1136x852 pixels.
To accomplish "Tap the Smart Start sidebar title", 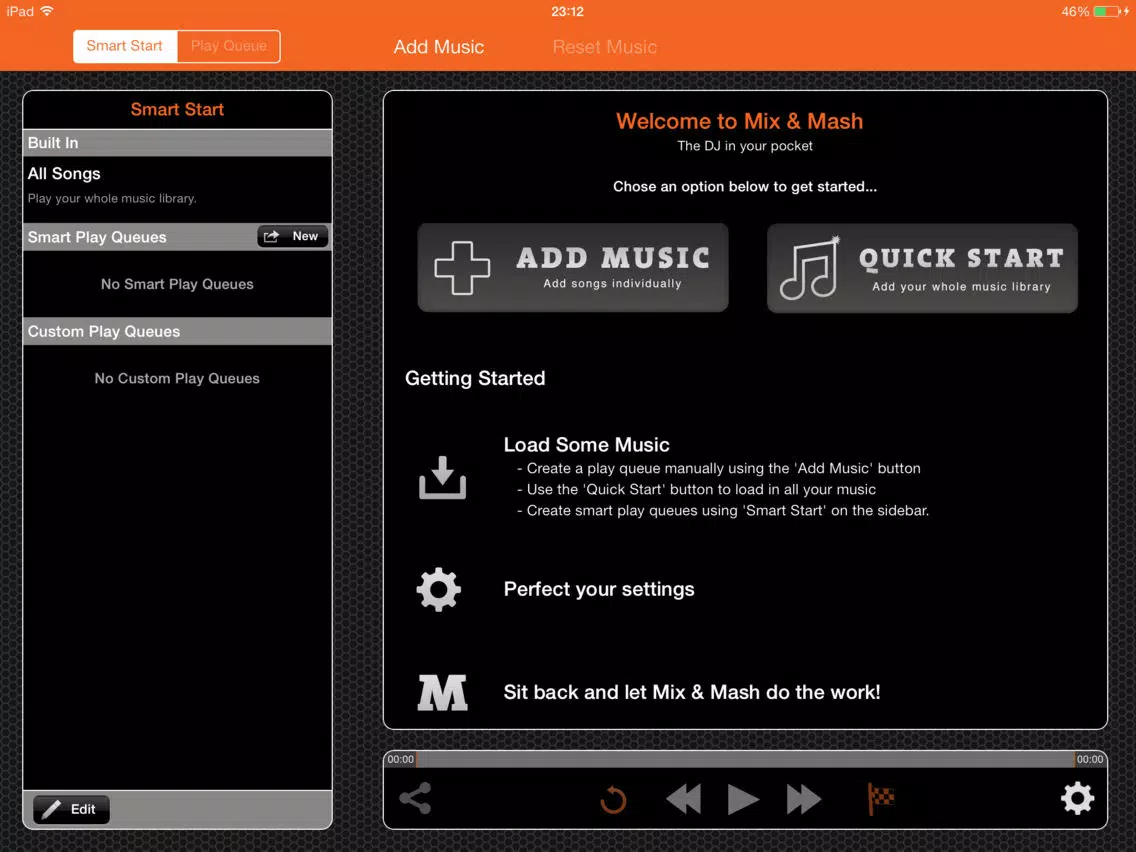I will pyautogui.click(x=178, y=109).
